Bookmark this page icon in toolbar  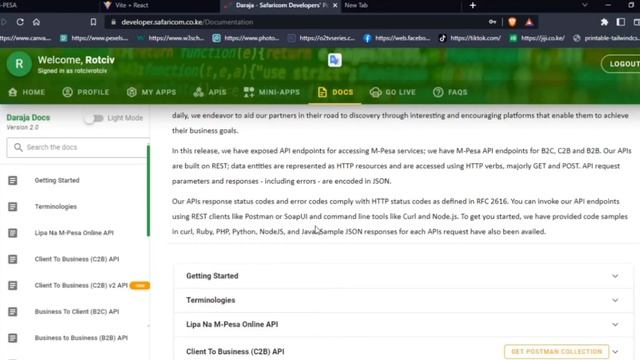coord(93,22)
